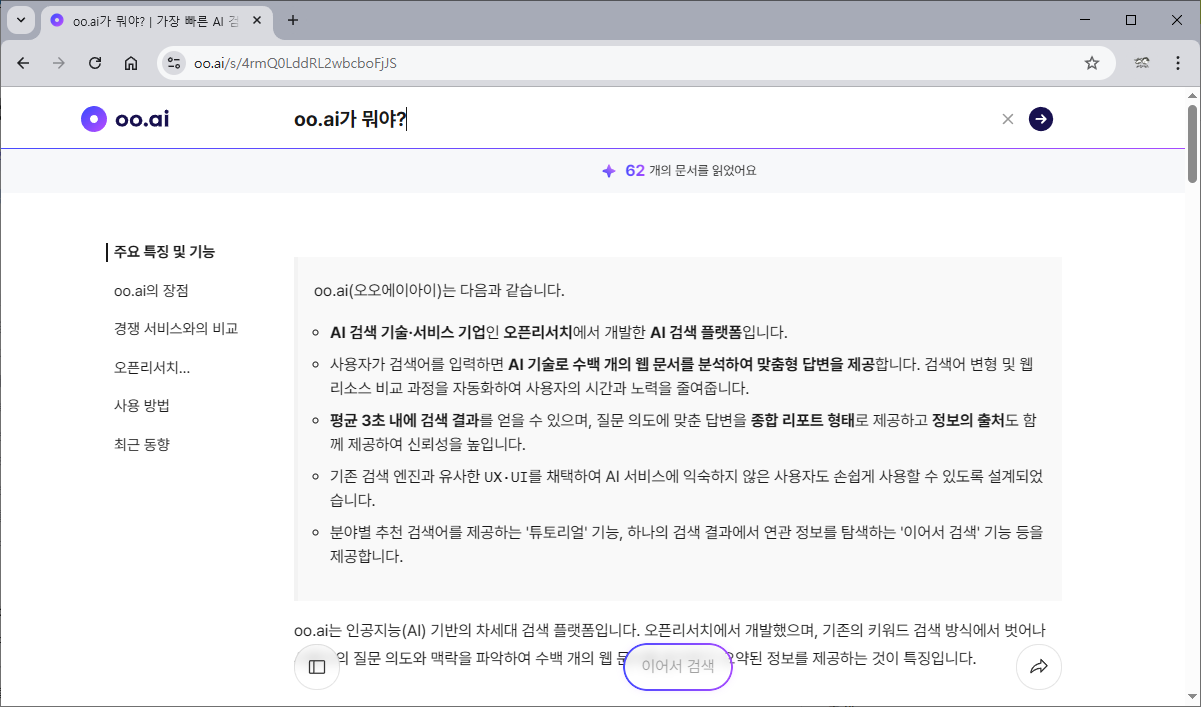Toggle the sidebar panel icon button
The width and height of the screenshot is (1201, 707).
[317, 667]
